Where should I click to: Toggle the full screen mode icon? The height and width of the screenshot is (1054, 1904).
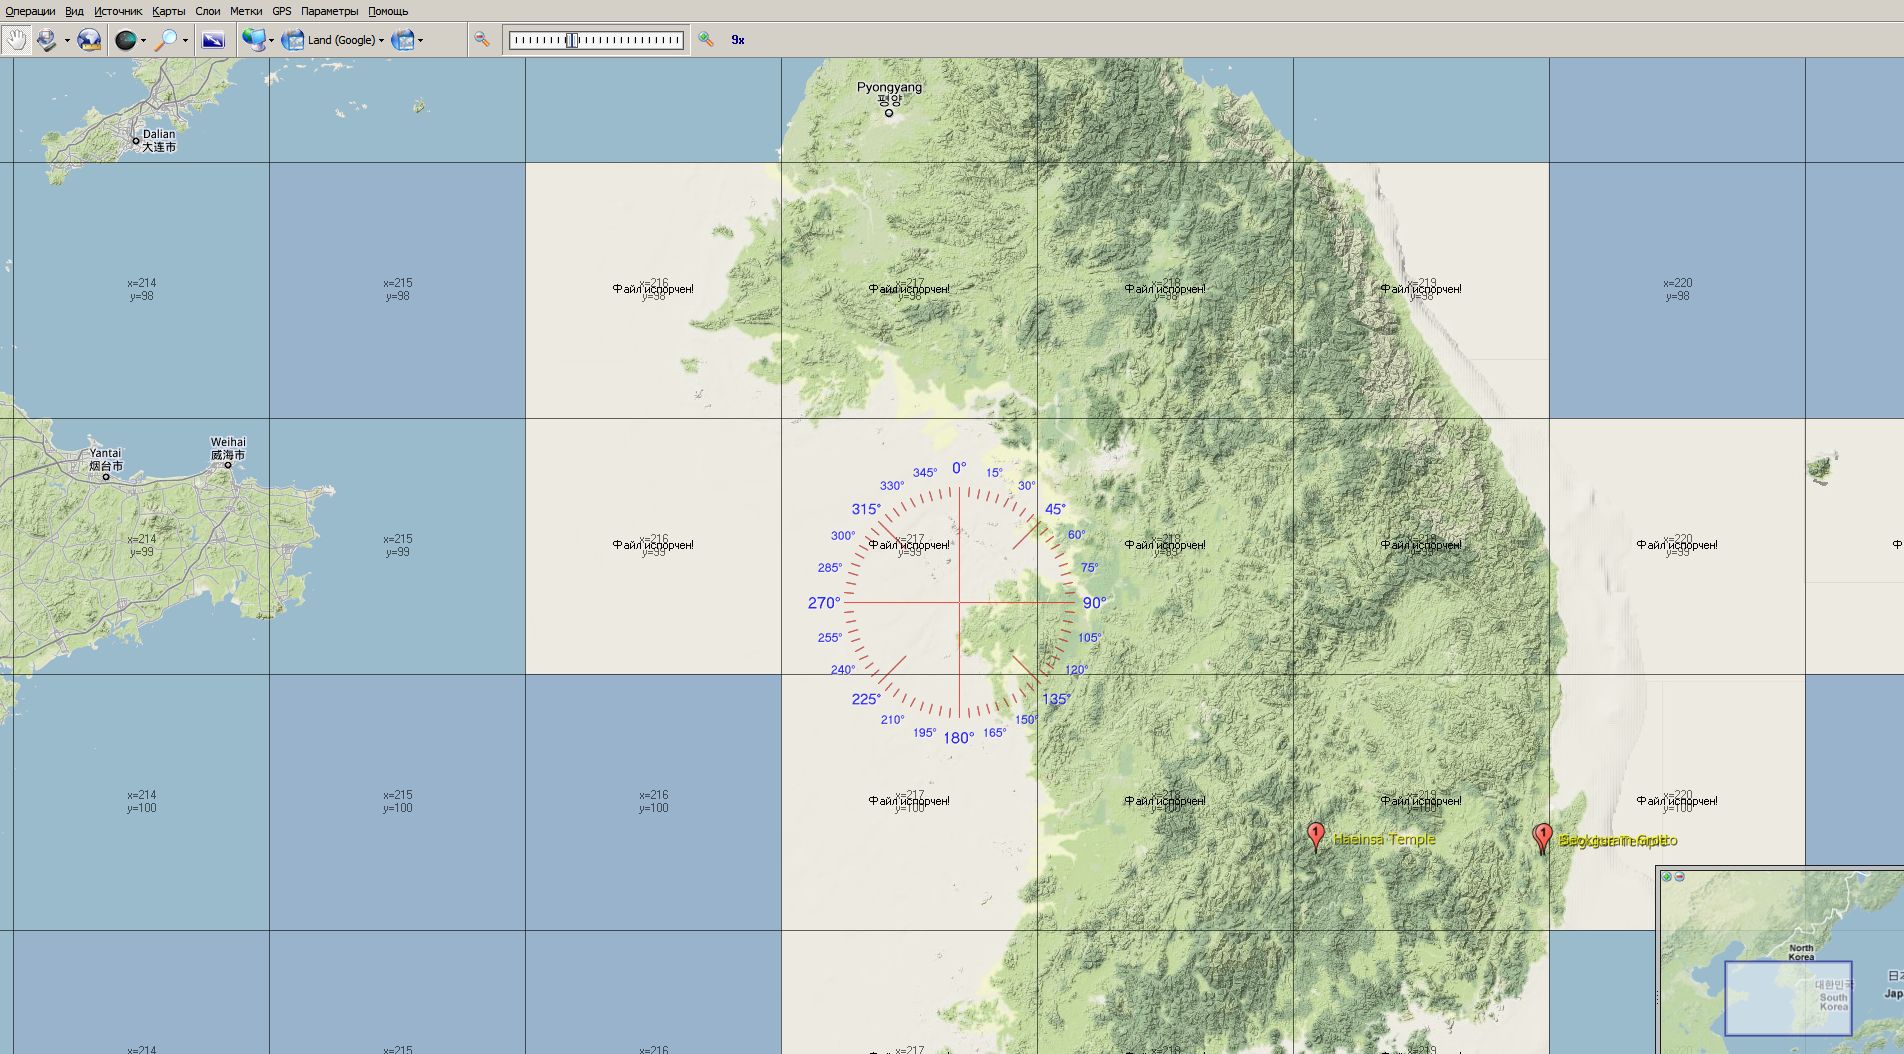tap(213, 40)
